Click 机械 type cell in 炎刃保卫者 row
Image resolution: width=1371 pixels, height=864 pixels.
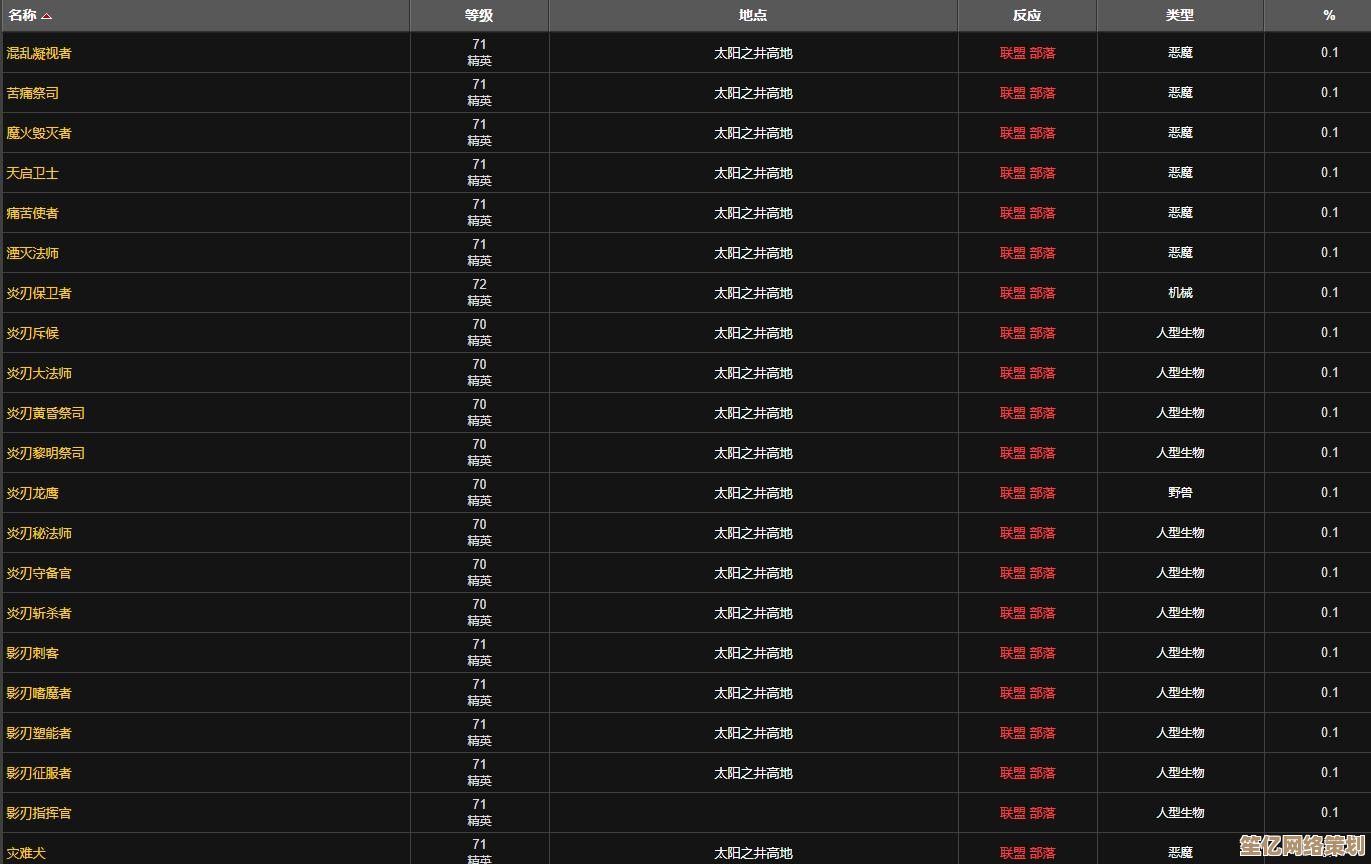point(1180,293)
